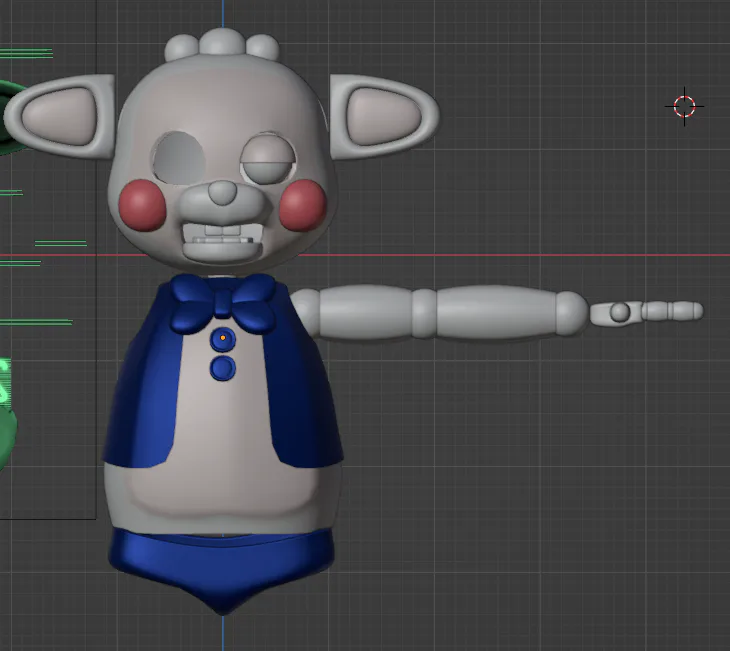The height and width of the screenshot is (651, 730).
Task: Click the 3D cursor crosshair in the viewport
Action: (x=684, y=106)
